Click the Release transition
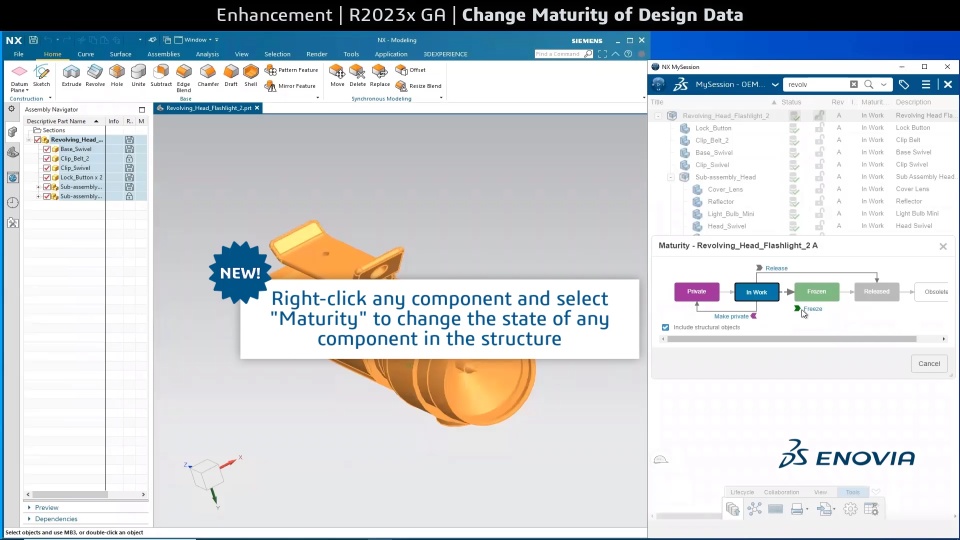This screenshot has width=960, height=540. click(x=771, y=268)
